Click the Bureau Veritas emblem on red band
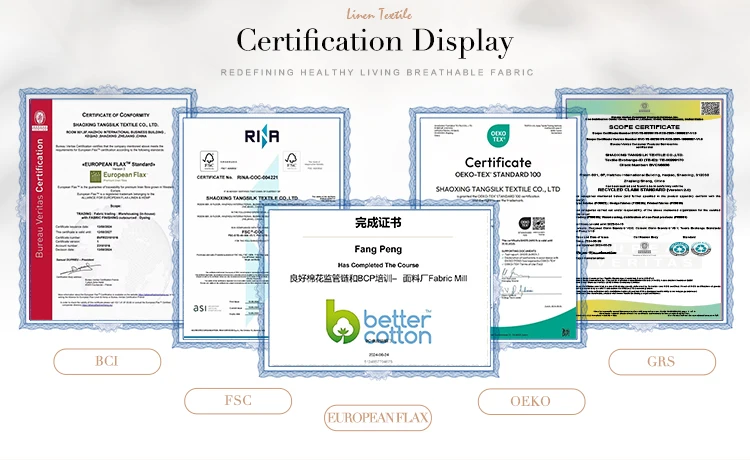Screen dimensions: 750x460 coord(40,119)
